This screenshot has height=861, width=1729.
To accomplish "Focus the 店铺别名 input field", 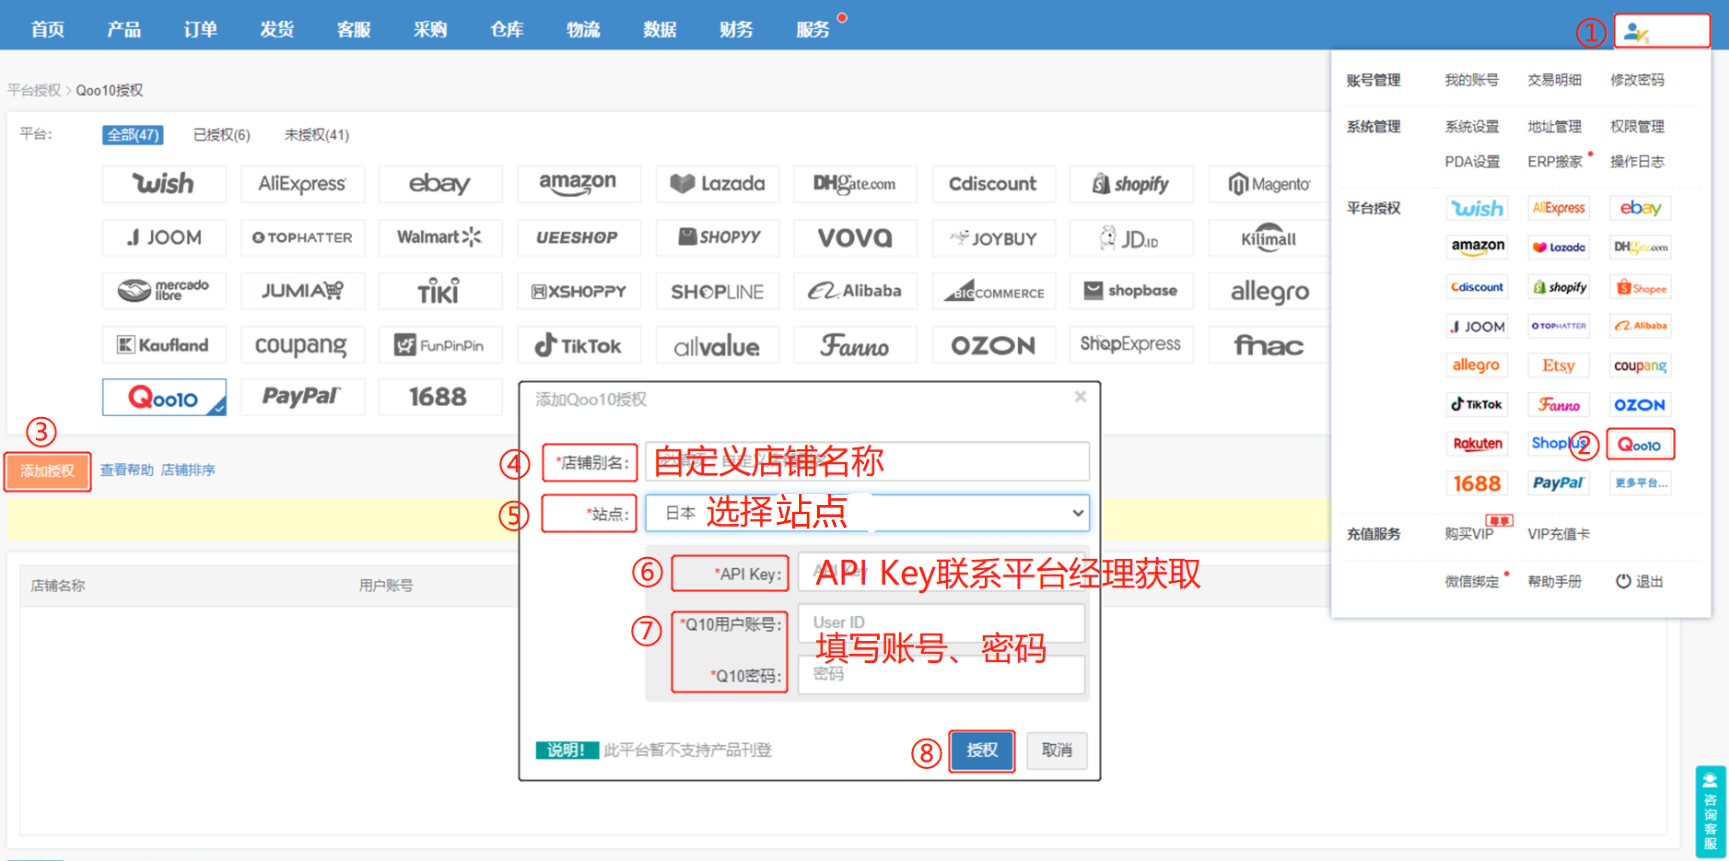I will click(867, 462).
